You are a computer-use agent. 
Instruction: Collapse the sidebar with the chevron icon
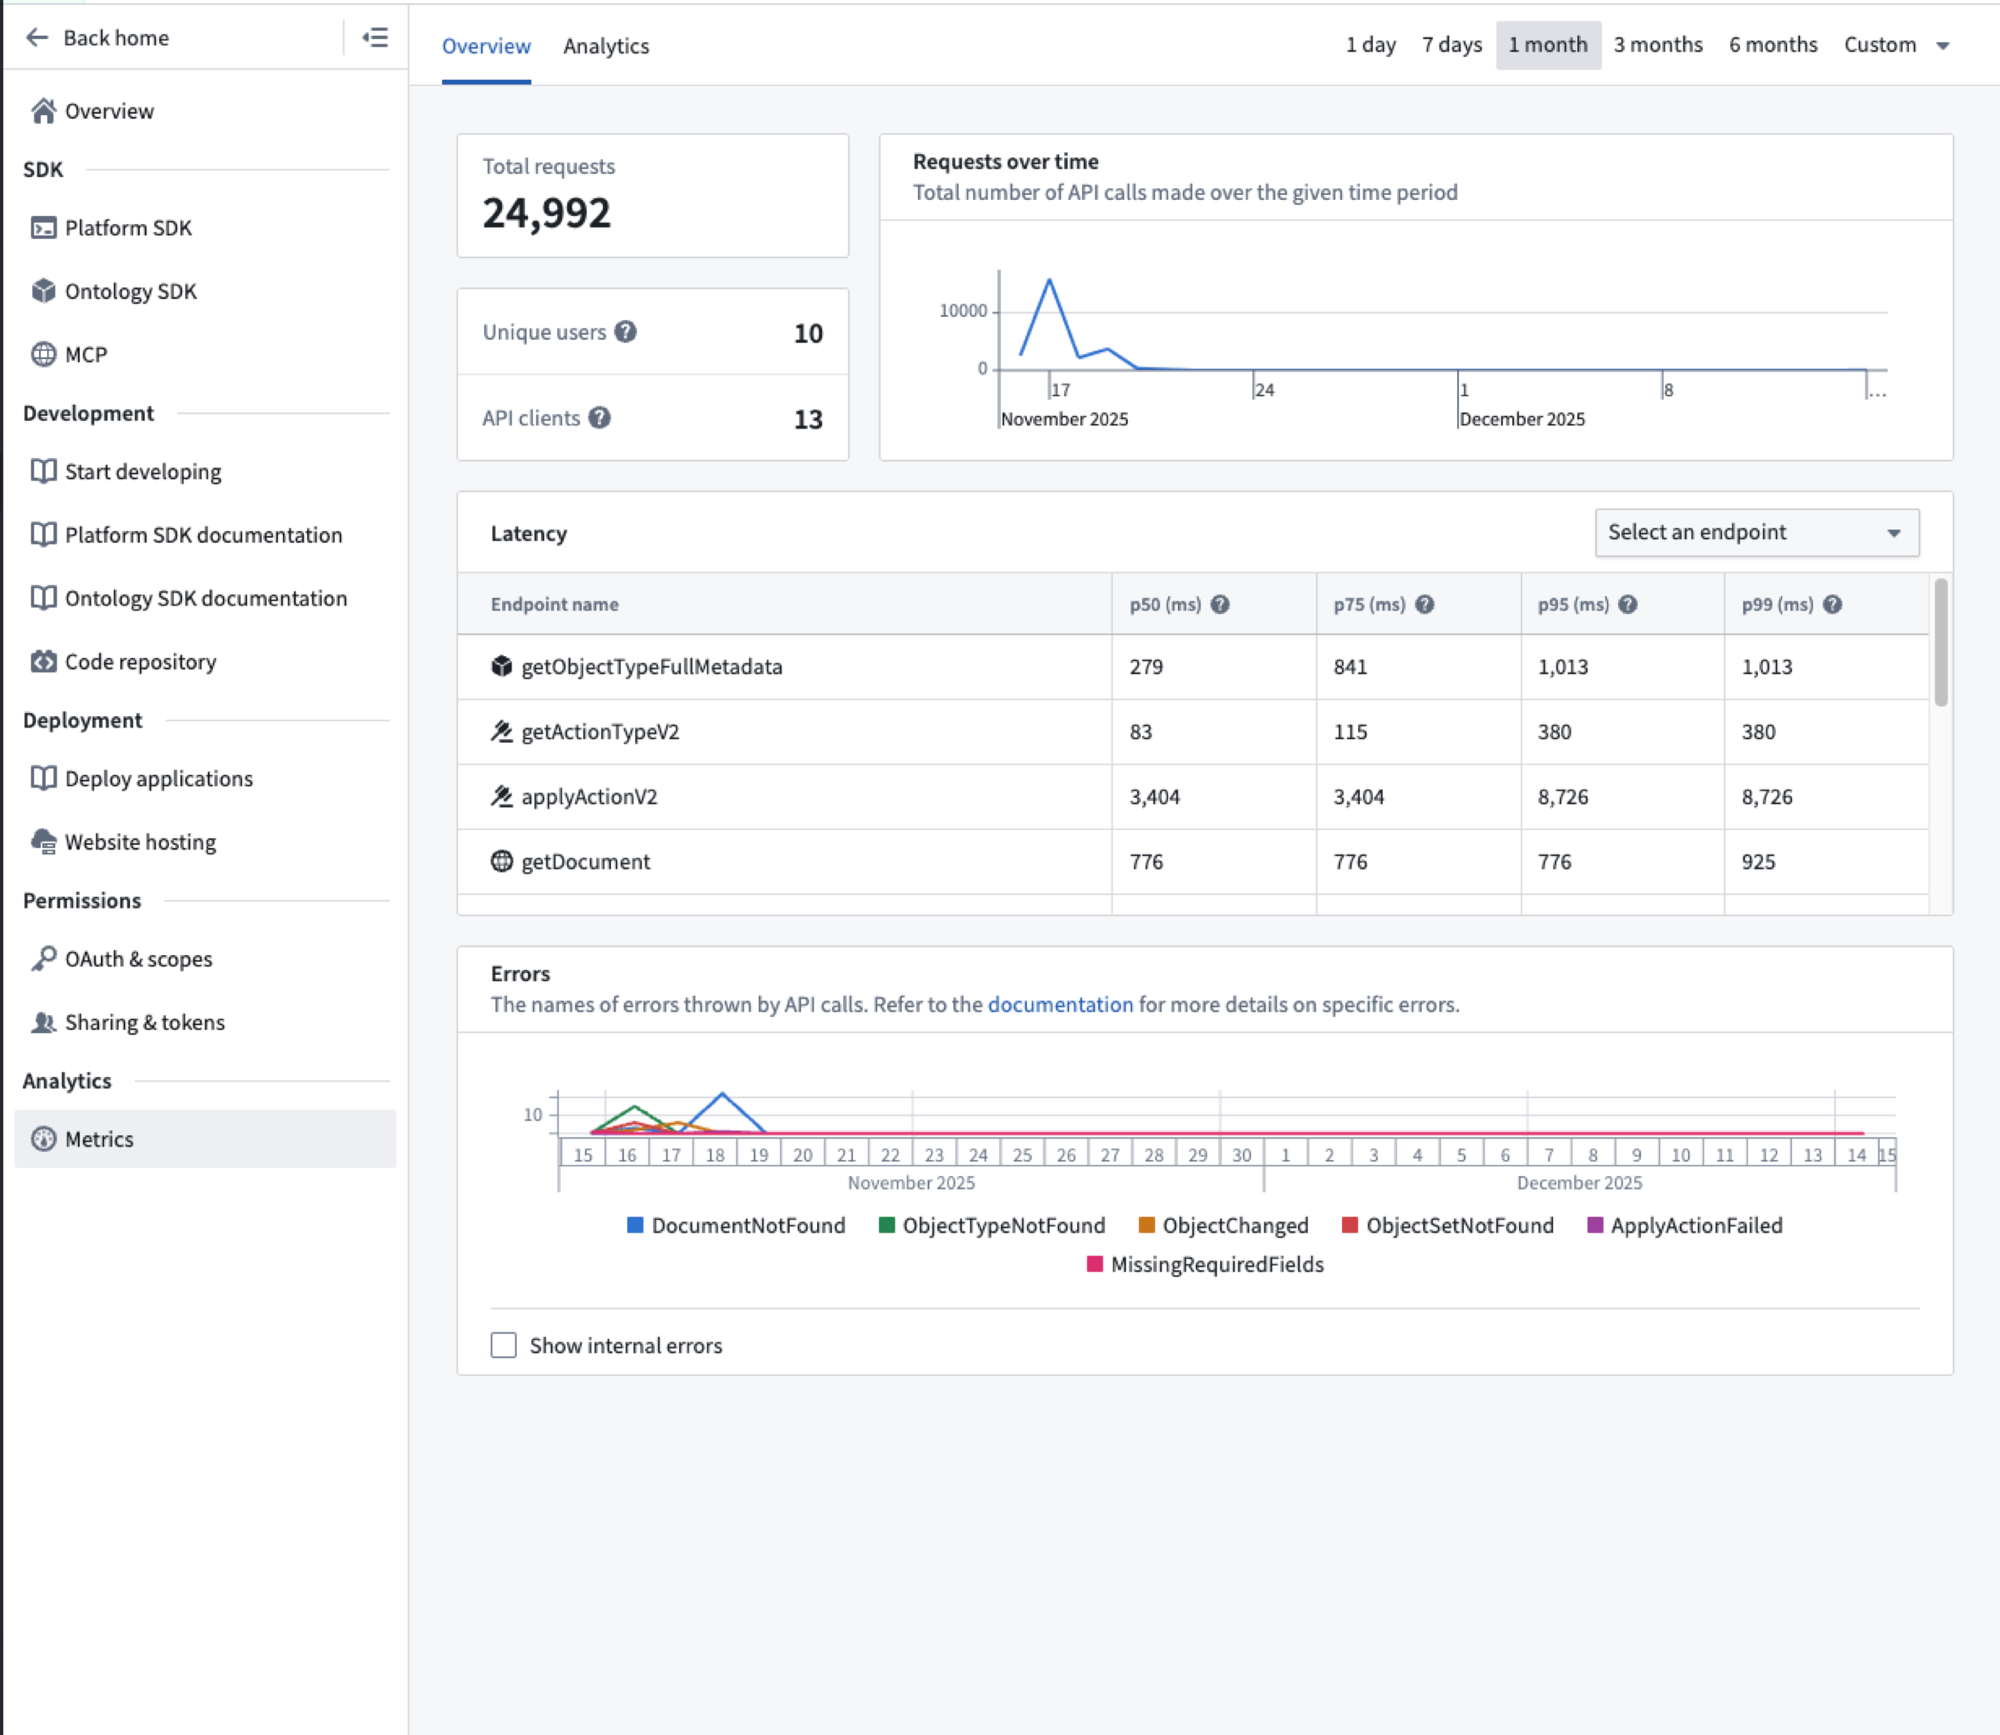click(x=375, y=37)
